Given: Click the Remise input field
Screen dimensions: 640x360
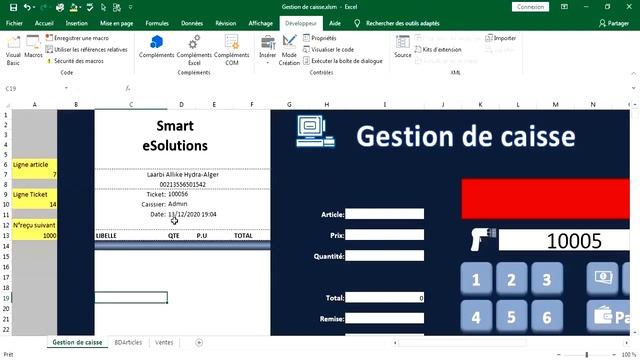Looking at the screenshot, I should [x=384, y=318].
